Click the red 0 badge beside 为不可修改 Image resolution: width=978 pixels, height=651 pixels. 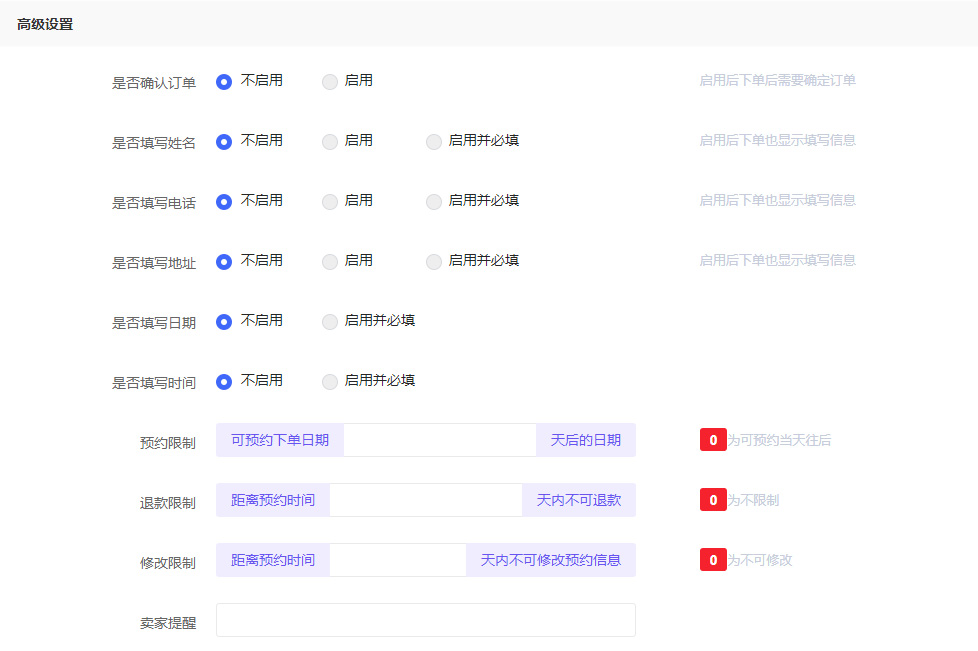tap(713, 560)
